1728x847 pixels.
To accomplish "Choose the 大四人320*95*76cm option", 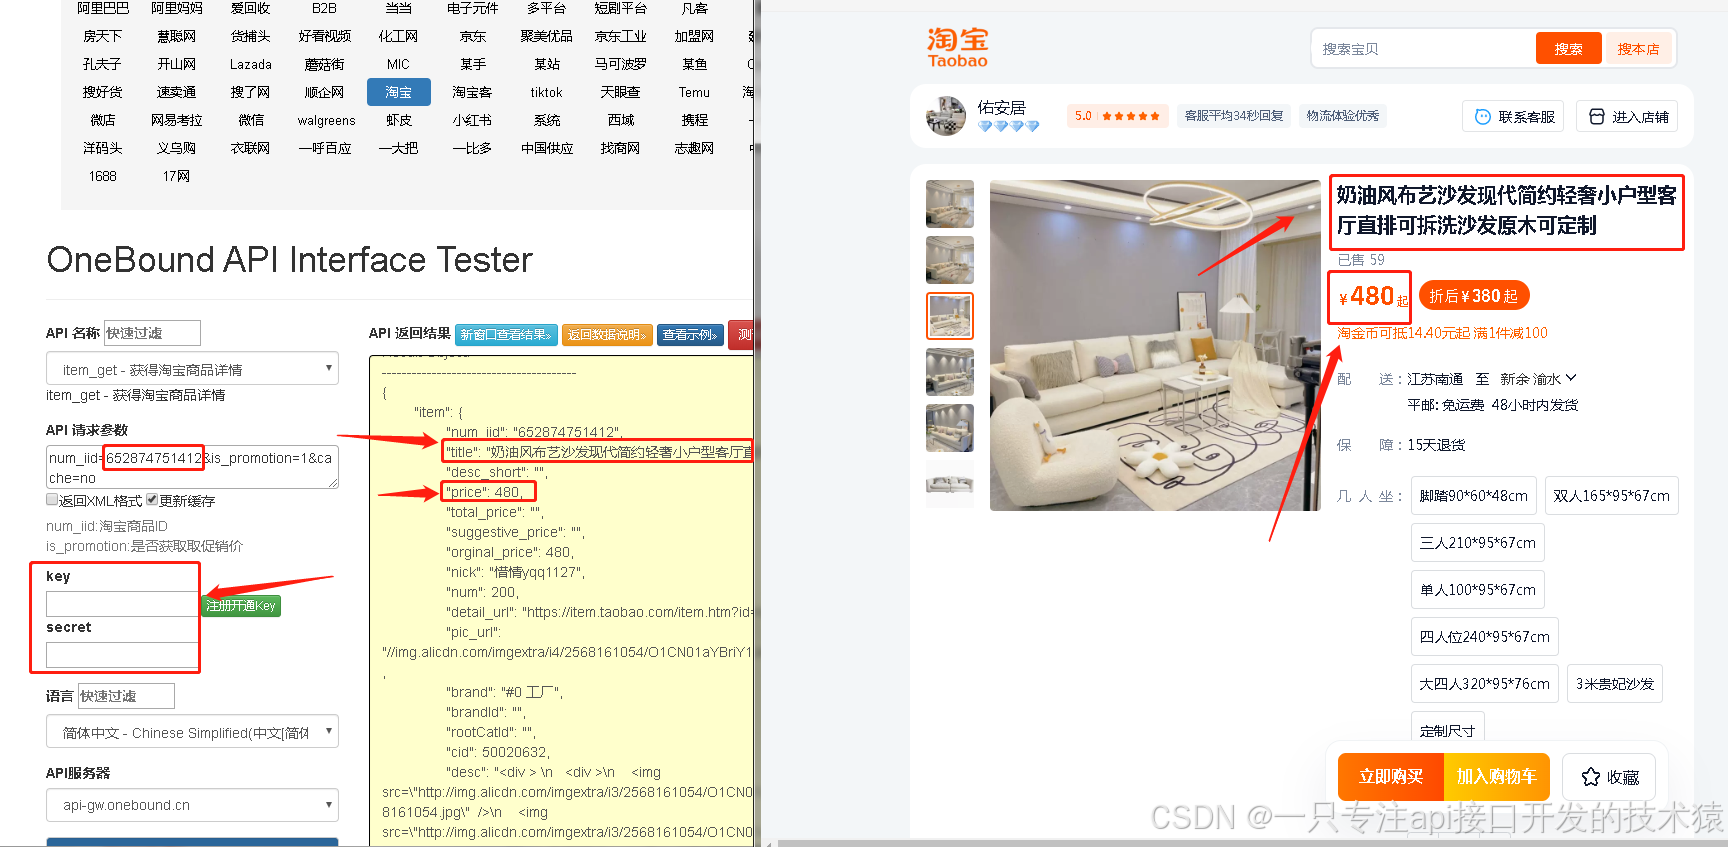I will tap(1484, 683).
